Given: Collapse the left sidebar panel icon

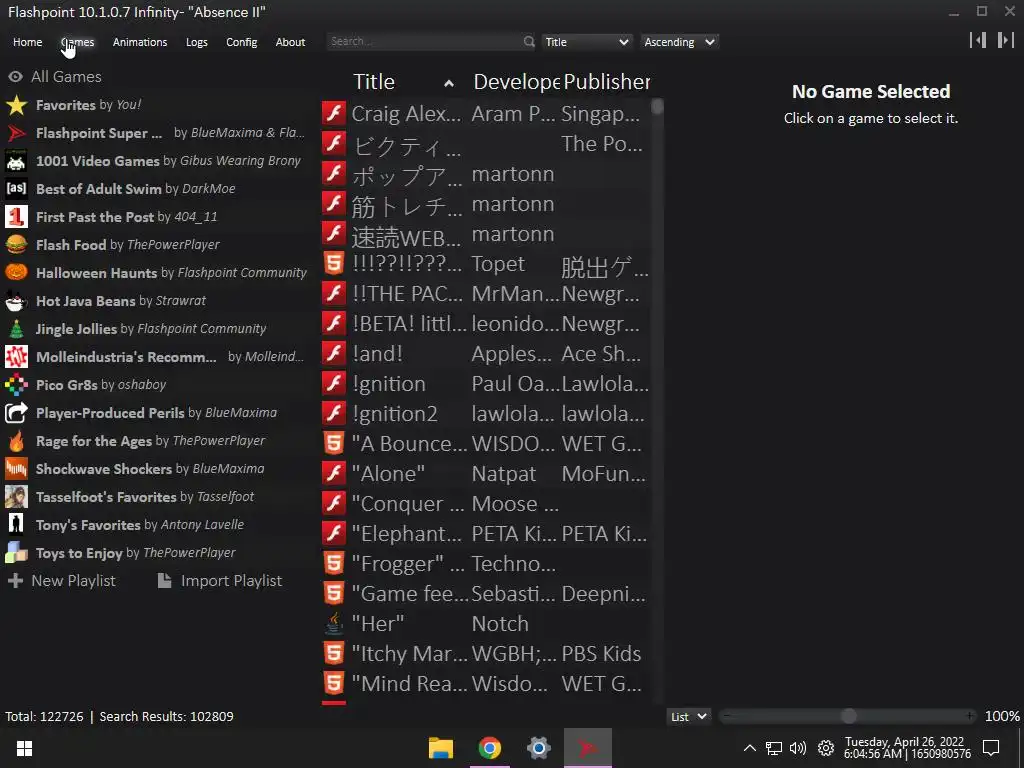Looking at the screenshot, I should click(x=978, y=40).
